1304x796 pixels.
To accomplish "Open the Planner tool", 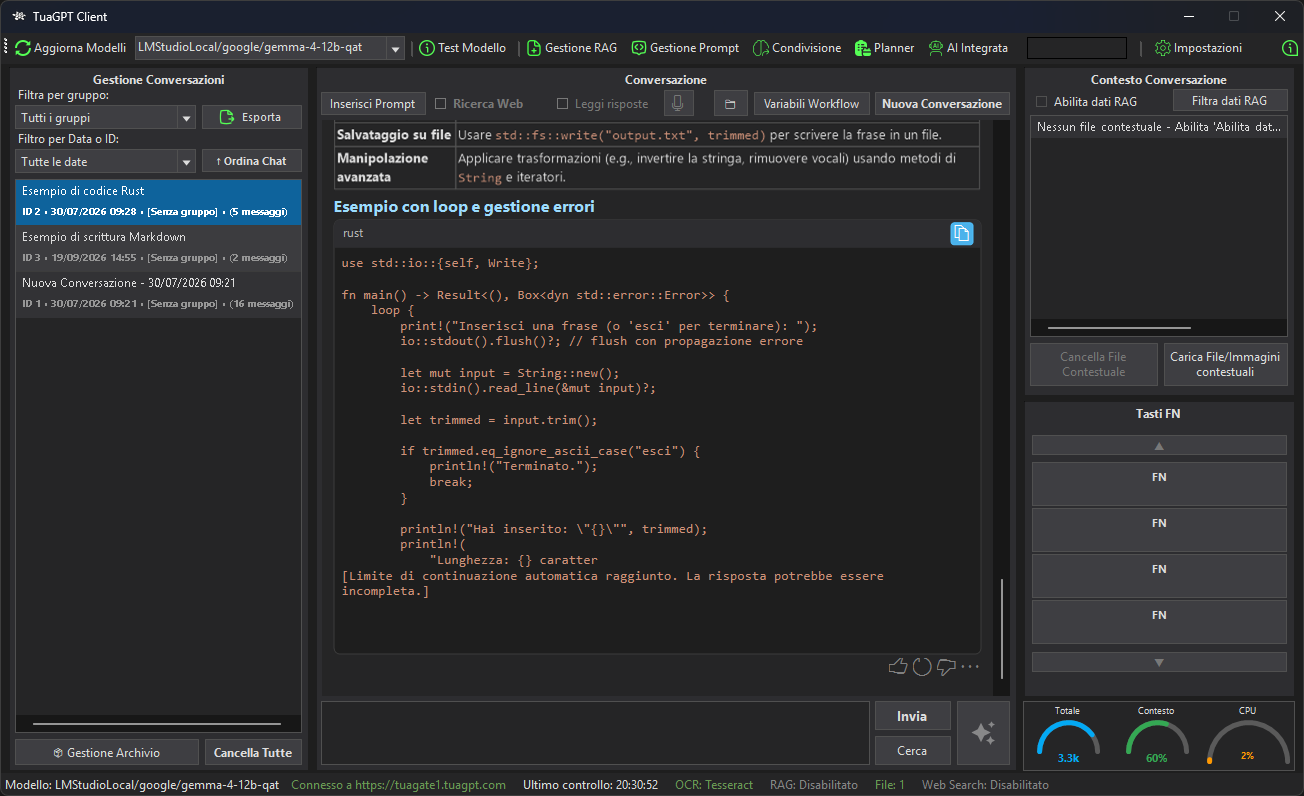I will 884,48.
